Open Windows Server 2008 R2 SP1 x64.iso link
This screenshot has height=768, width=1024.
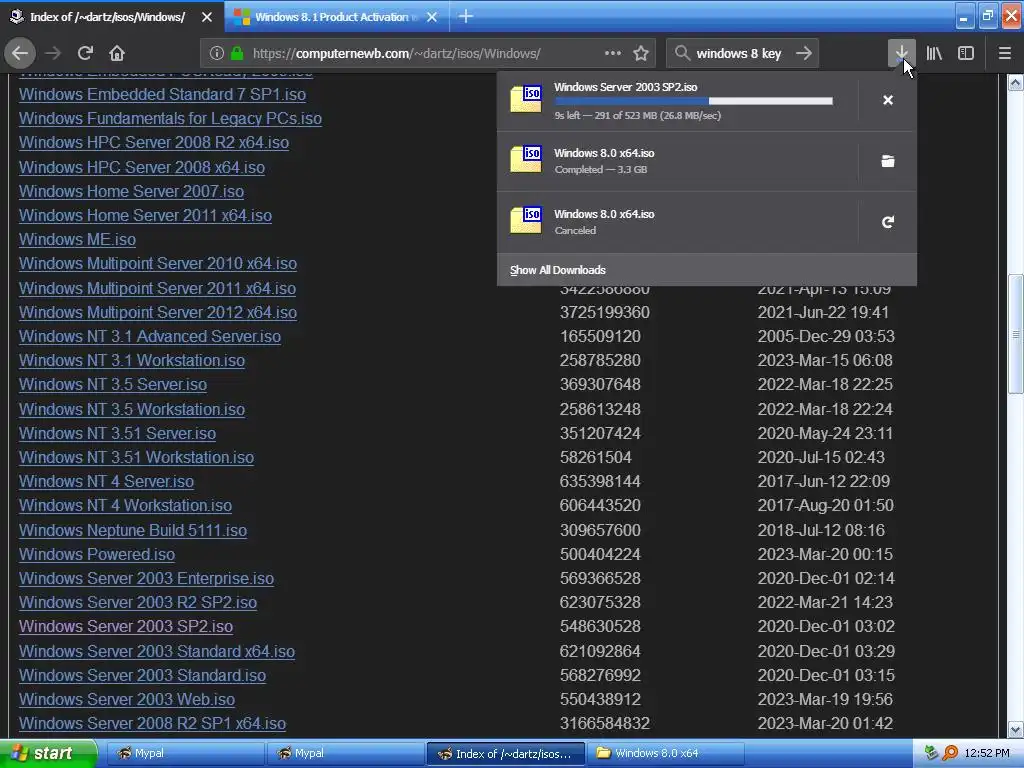(152, 724)
